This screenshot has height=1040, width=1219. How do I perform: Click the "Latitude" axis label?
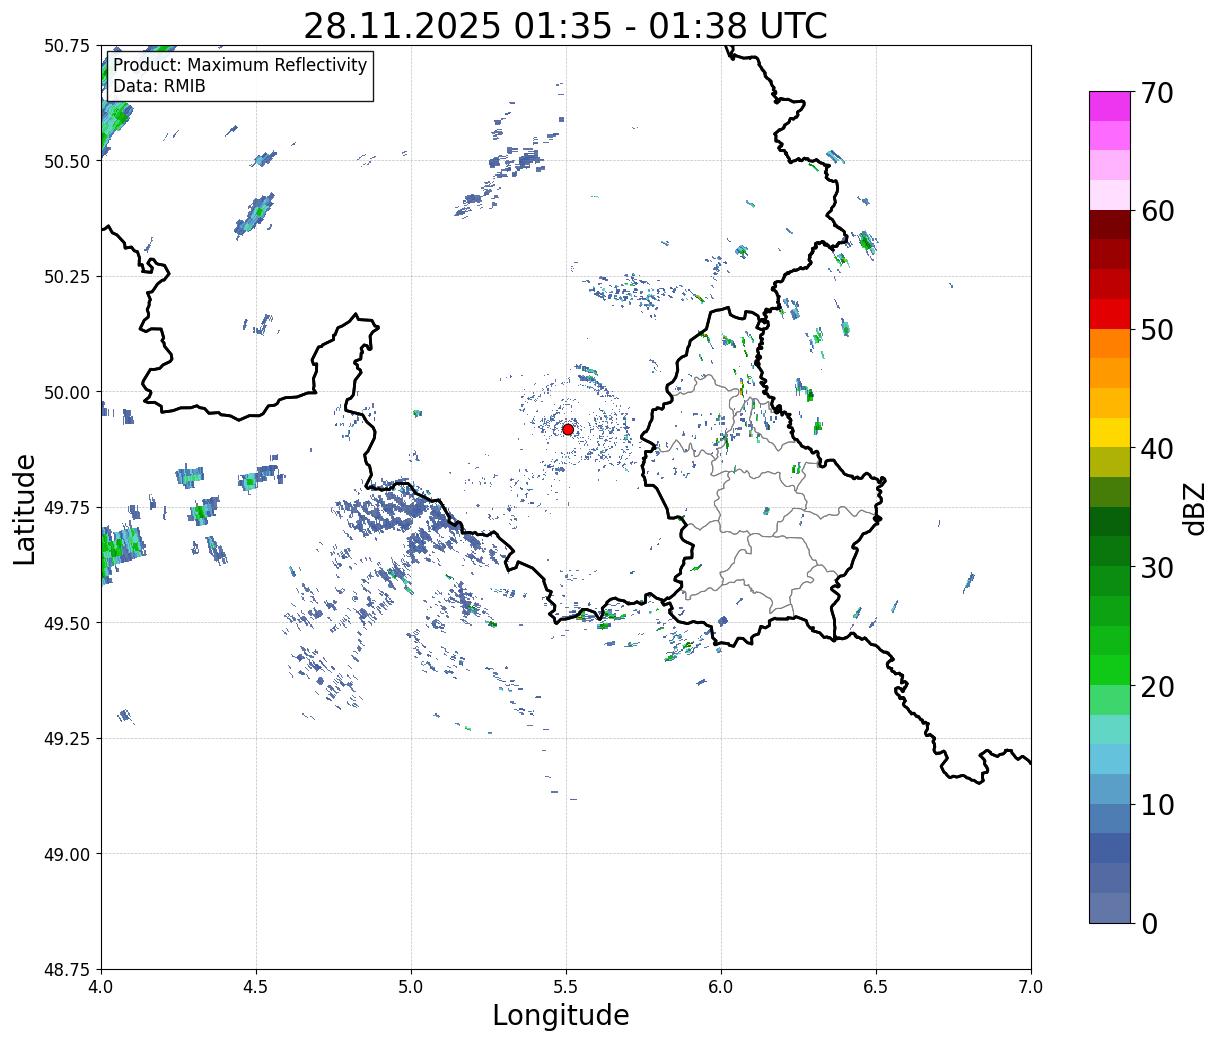pyautogui.click(x=25, y=508)
